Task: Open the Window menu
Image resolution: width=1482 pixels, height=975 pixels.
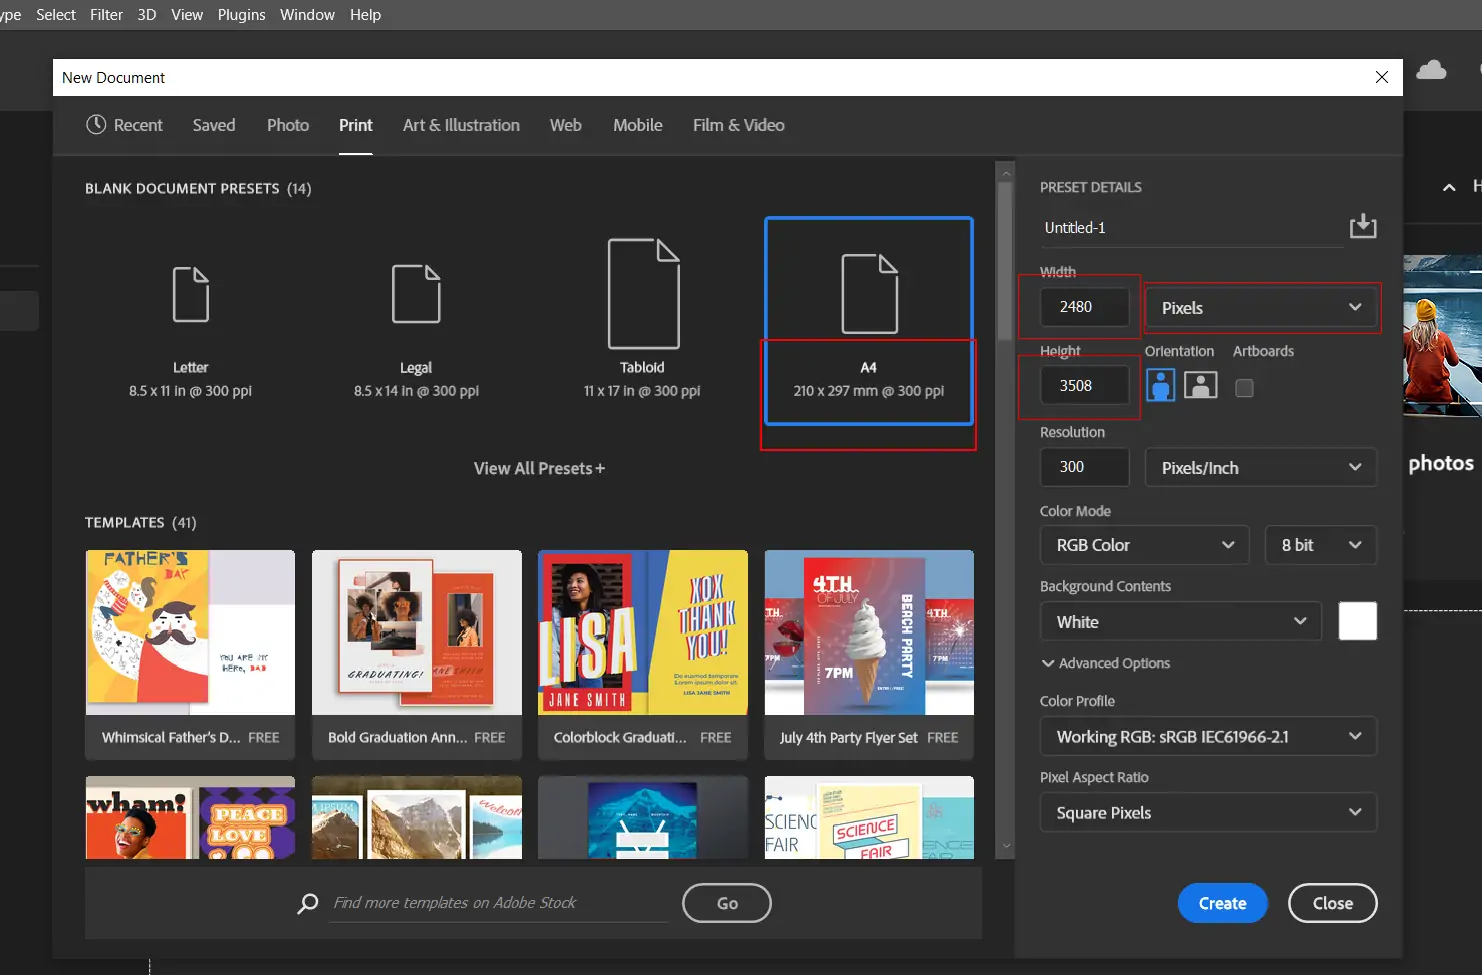Action: 307,15
